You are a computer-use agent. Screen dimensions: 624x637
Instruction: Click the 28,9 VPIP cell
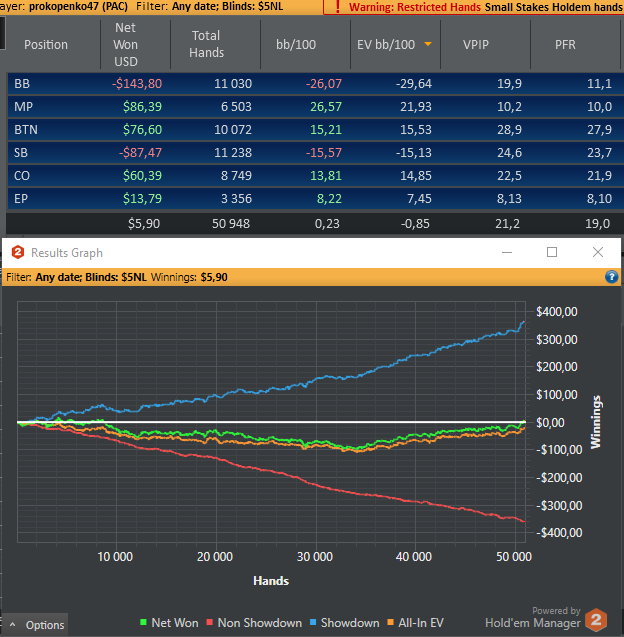pyautogui.click(x=509, y=130)
